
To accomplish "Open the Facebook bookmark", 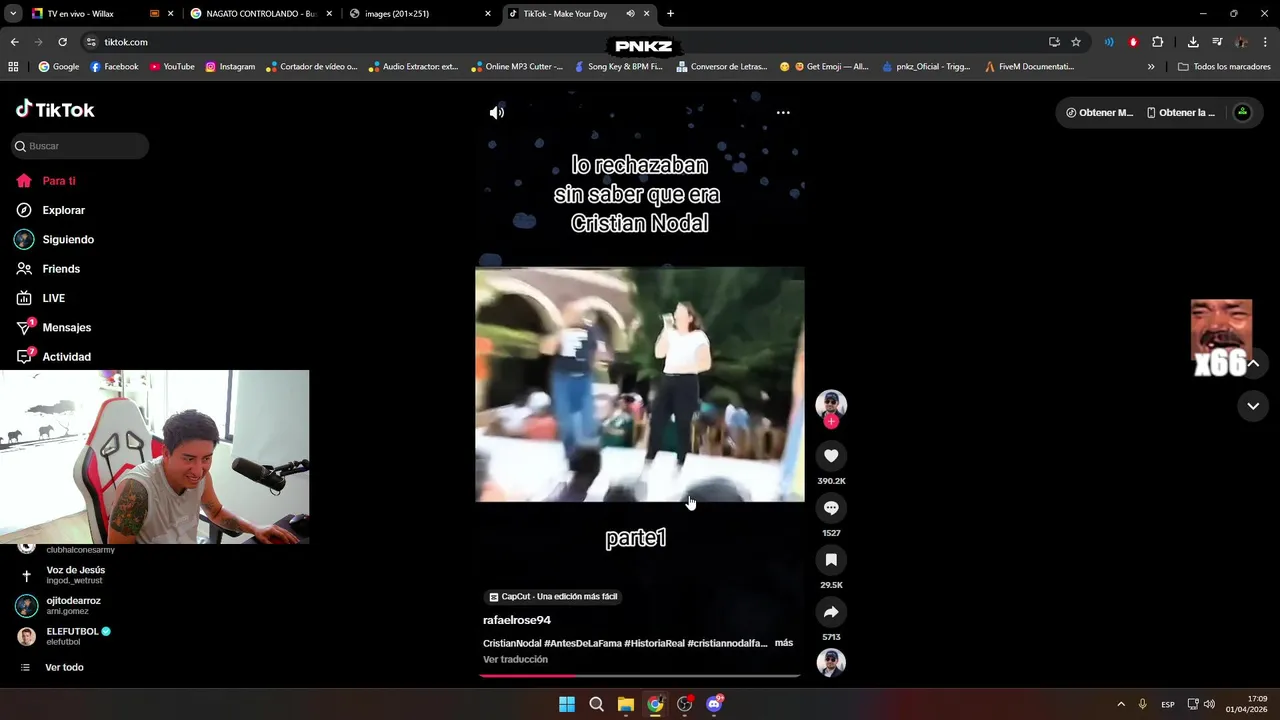I will [x=114, y=67].
